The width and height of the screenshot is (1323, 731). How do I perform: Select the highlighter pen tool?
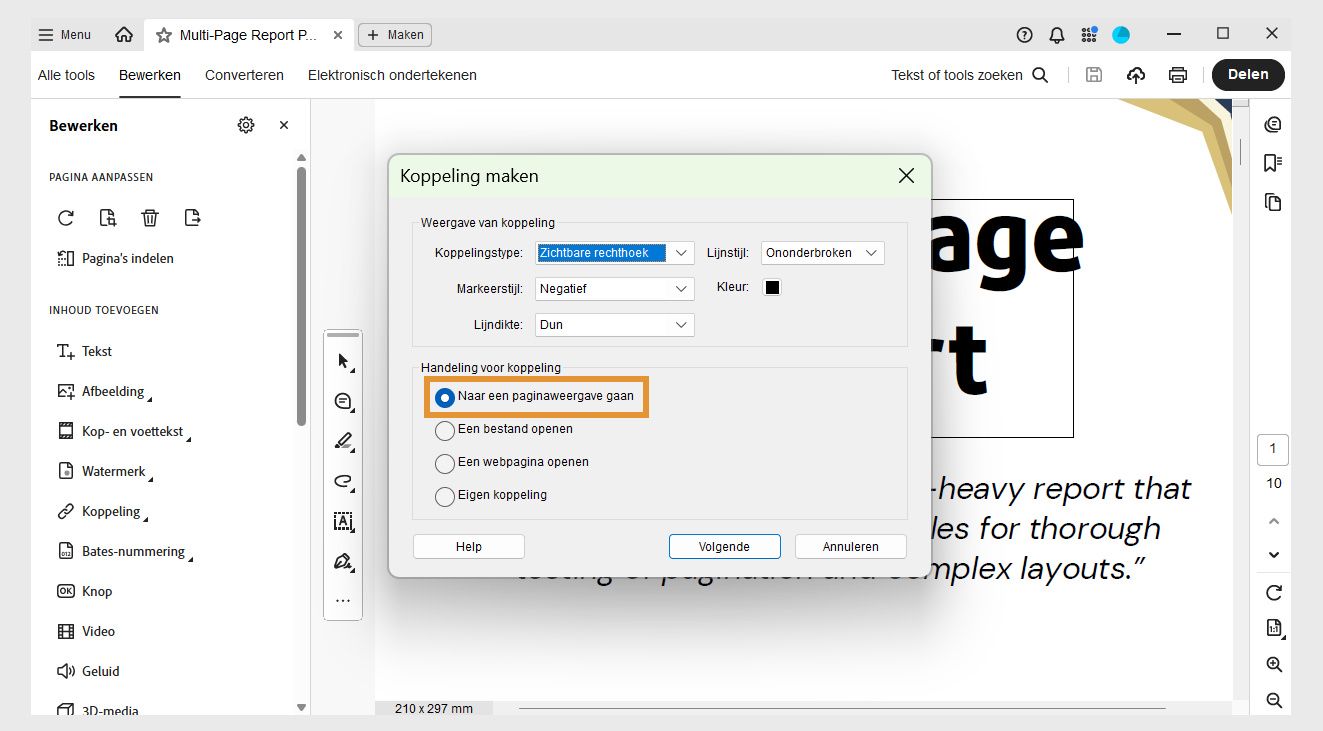[x=343, y=441]
